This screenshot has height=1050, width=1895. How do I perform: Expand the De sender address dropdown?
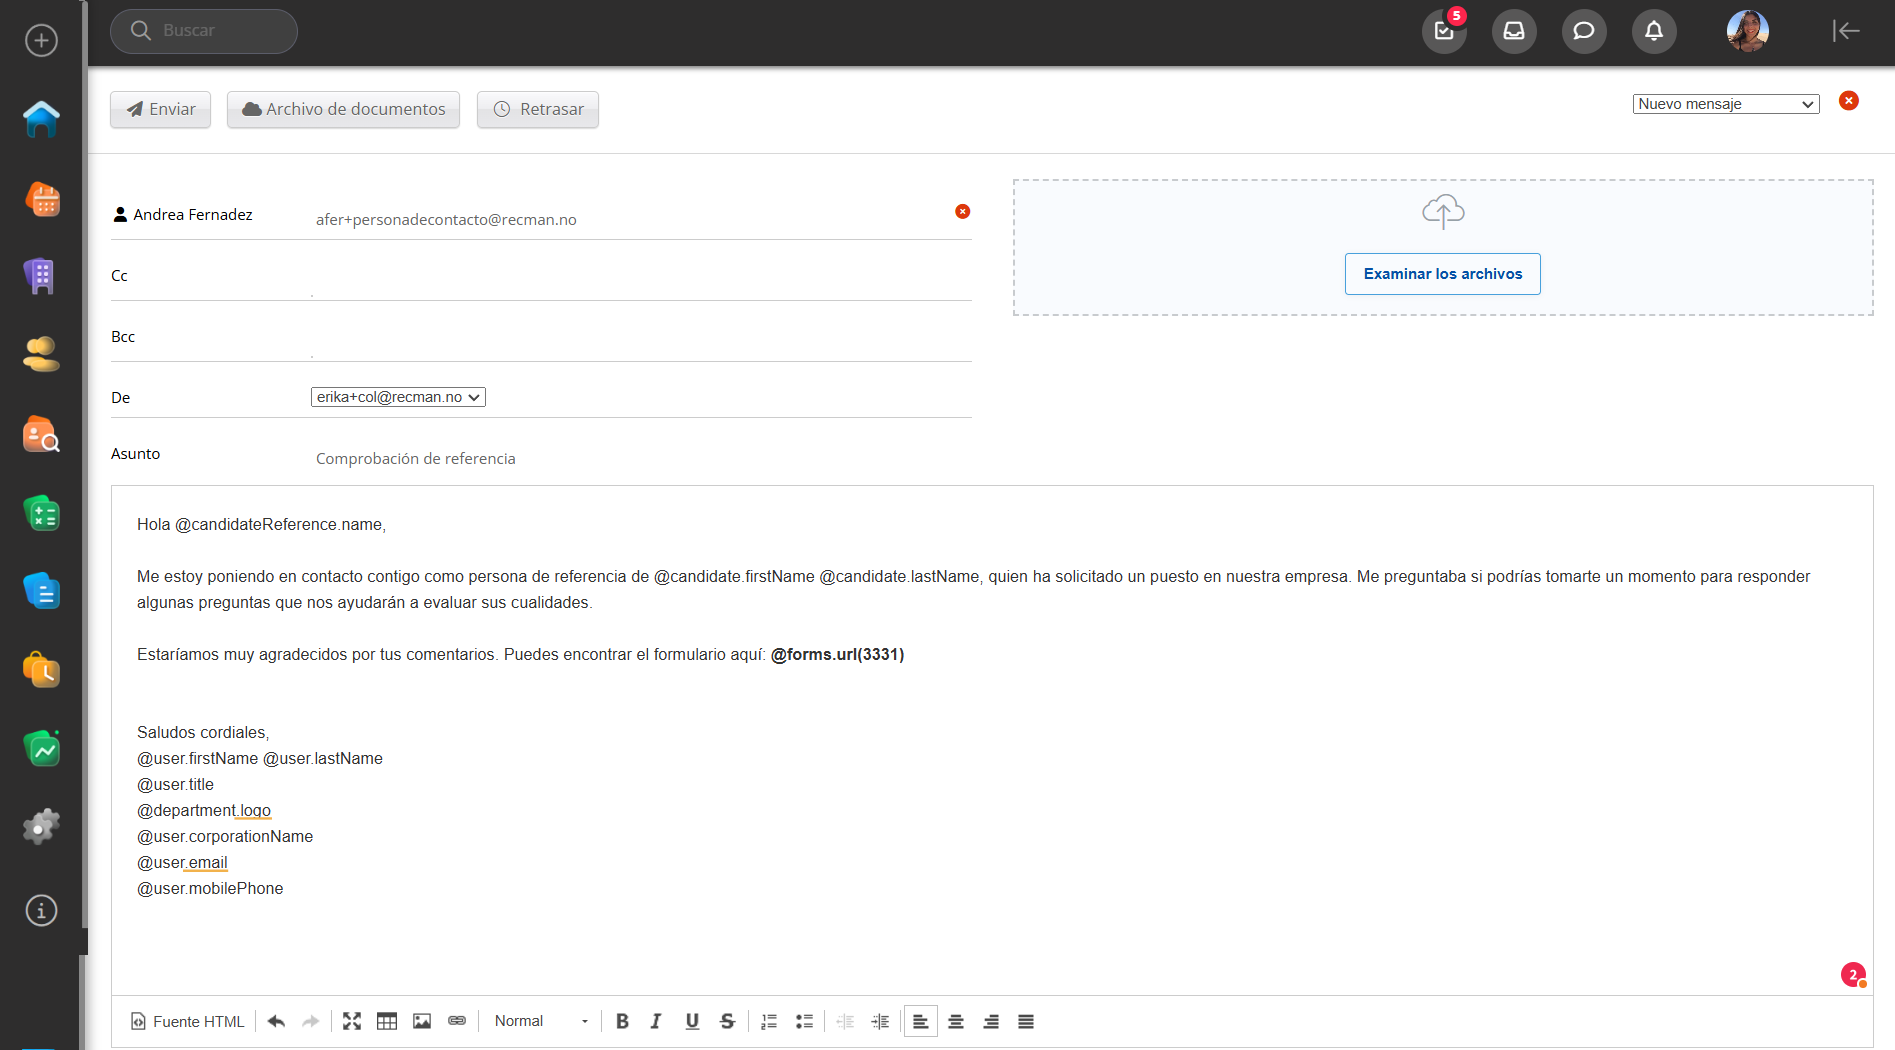pyautogui.click(x=398, y=397)
